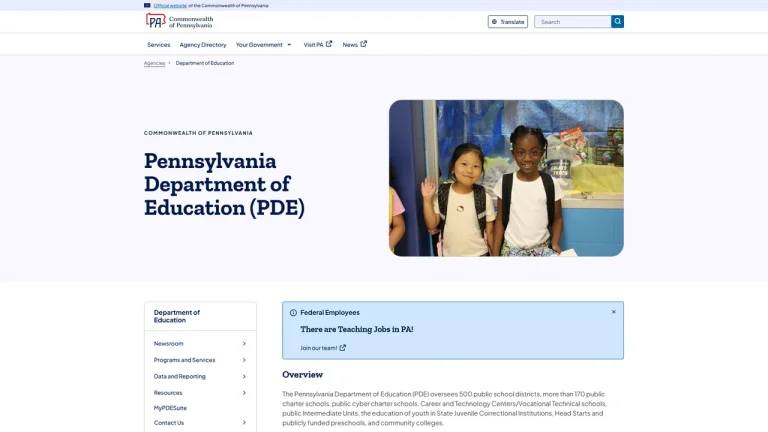Click the Overview section heading

[x=302, y=375]
